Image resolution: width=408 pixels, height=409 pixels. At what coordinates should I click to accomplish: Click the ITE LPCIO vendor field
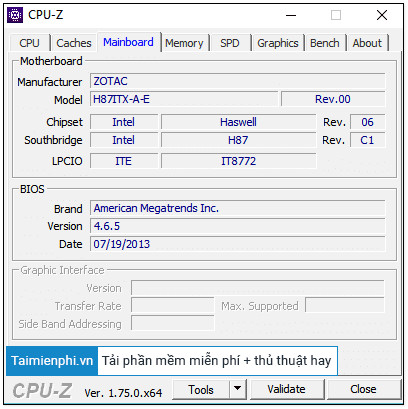[124, 161]
